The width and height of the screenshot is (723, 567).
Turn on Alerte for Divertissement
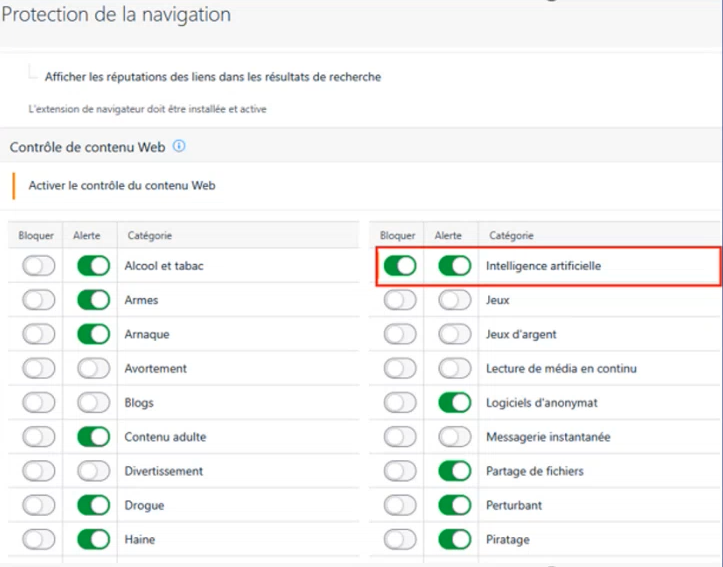[93, 471]
